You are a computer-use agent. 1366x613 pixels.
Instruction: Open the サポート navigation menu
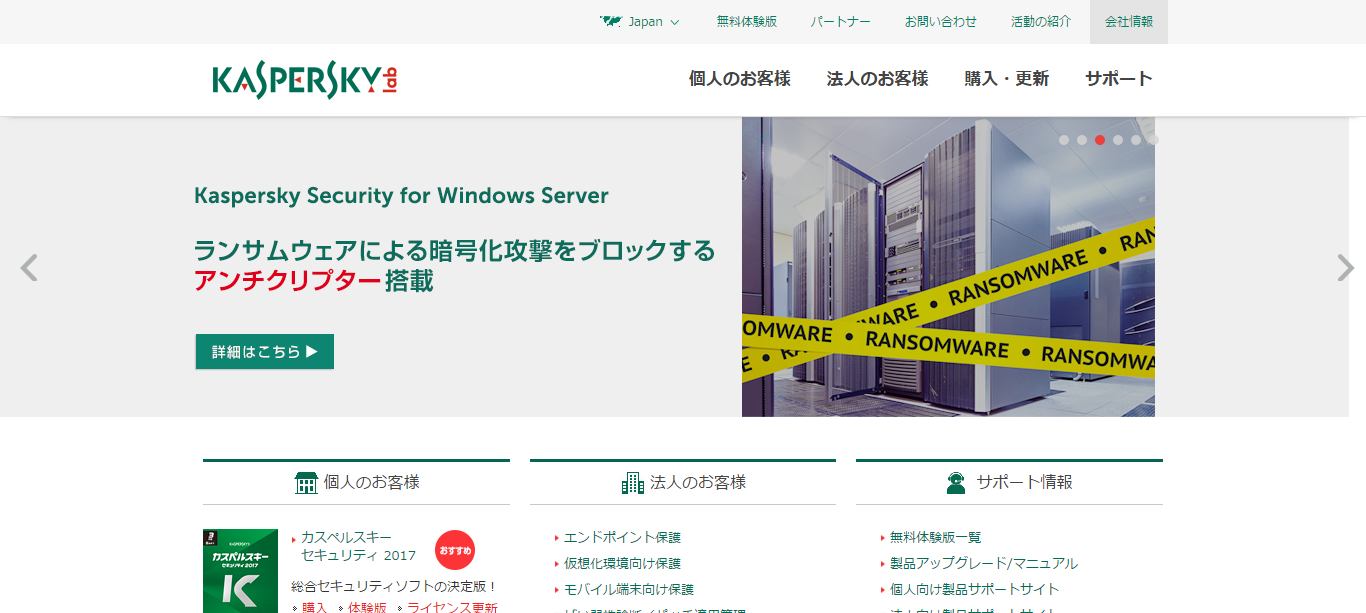(1119, 79)
